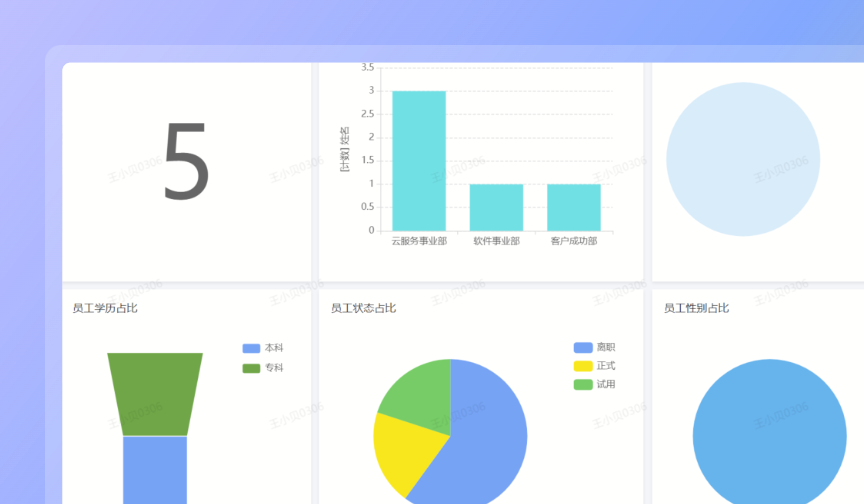The height and width of the screenshot is (504, 864).
Task: Click the 员工性别占比 chart title
Action: point(696,308)
